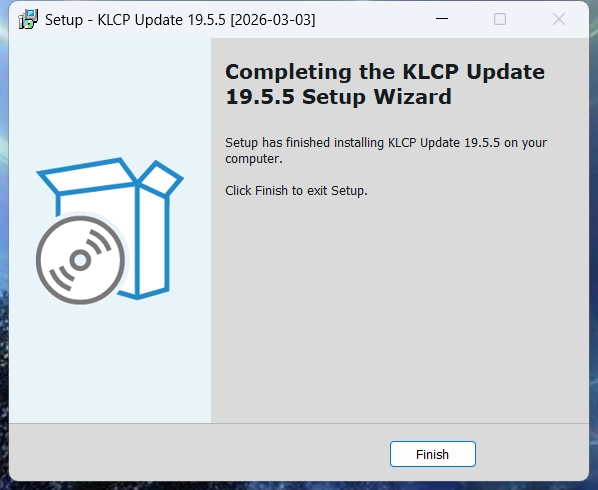Open the installer icon system menu
The width and height of the screenshot is (598, 490).
(x=28, y=19)
